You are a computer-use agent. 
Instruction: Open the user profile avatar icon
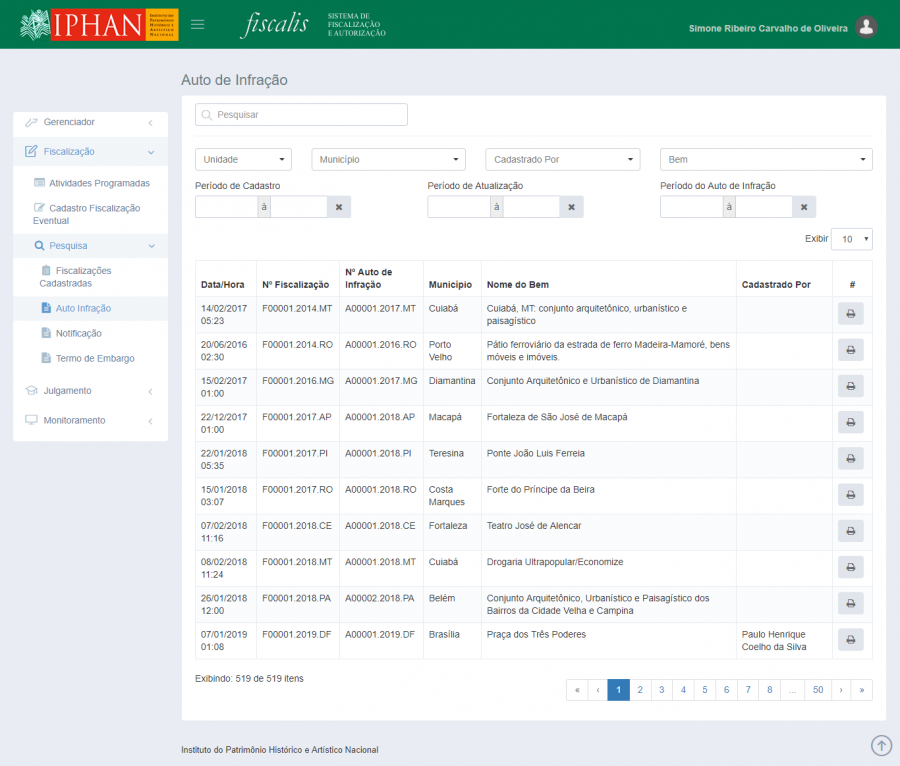pos(866,28)
